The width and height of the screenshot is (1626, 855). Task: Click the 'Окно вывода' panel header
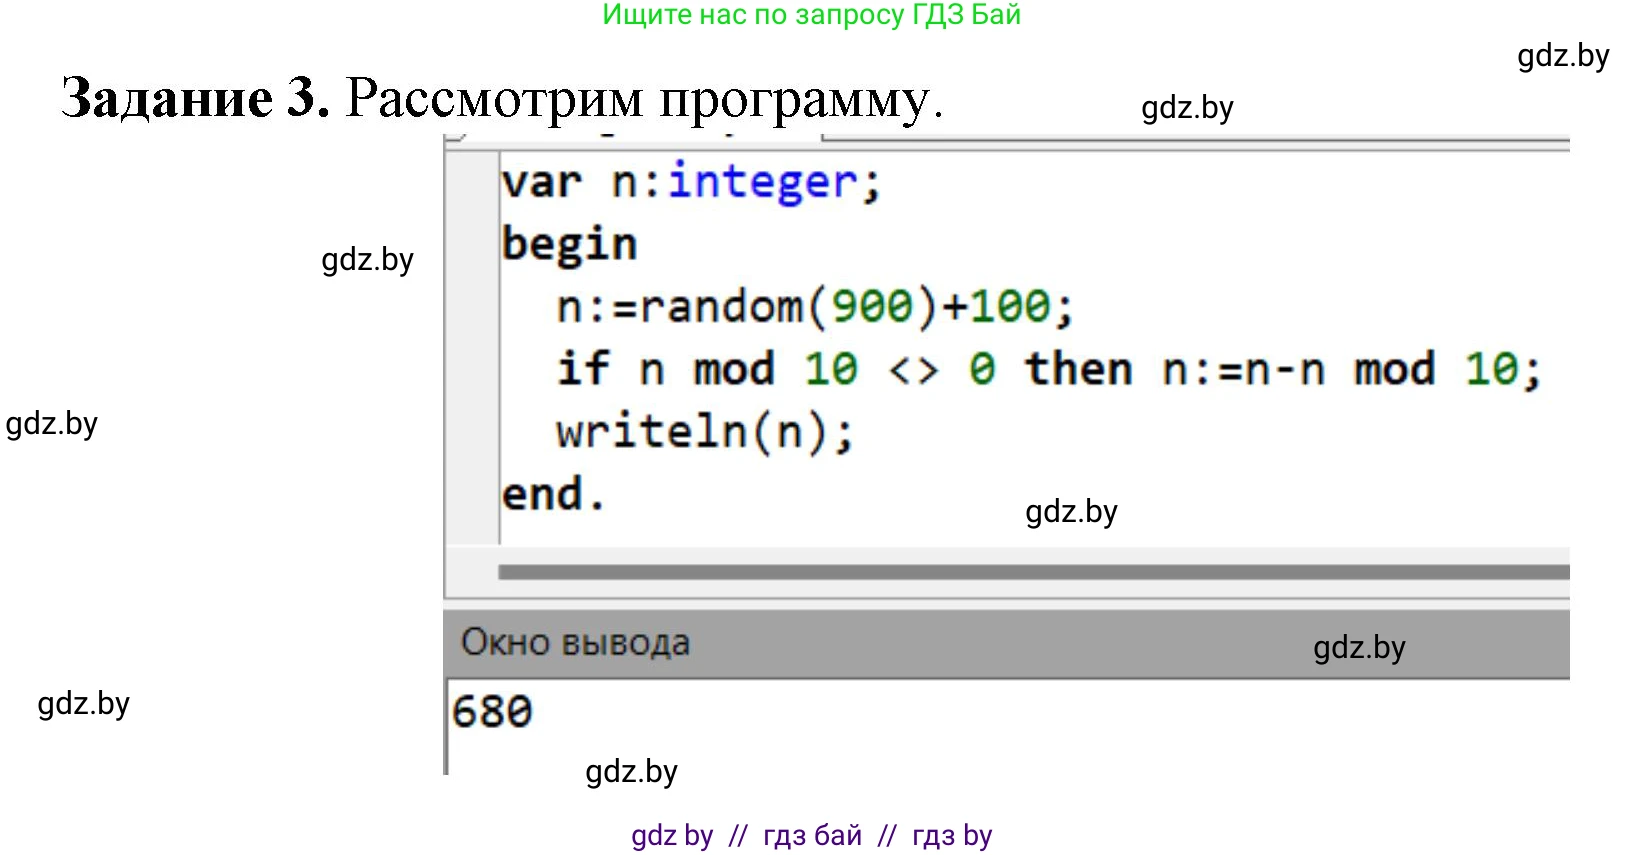point(575,643)
